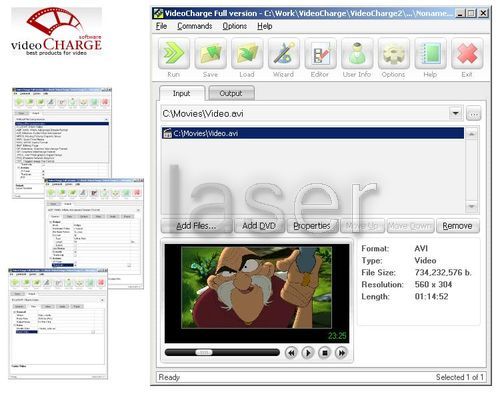Click the file list scroll-down arrow
Screen dimensions: 500x400
pyautogui.click(x=472, y=206)
